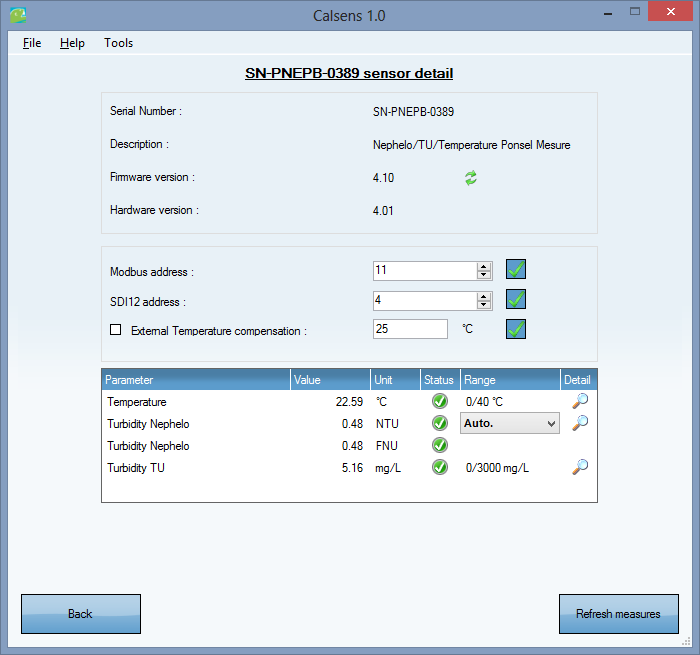Click the Refresh measures button
Viewport: 700px width, 655px height.
[x=619, y=614]
